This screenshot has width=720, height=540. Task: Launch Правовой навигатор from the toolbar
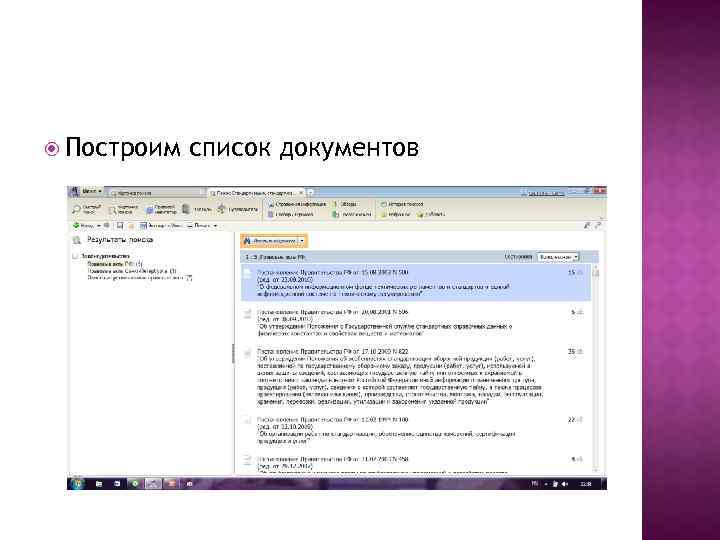161,210
